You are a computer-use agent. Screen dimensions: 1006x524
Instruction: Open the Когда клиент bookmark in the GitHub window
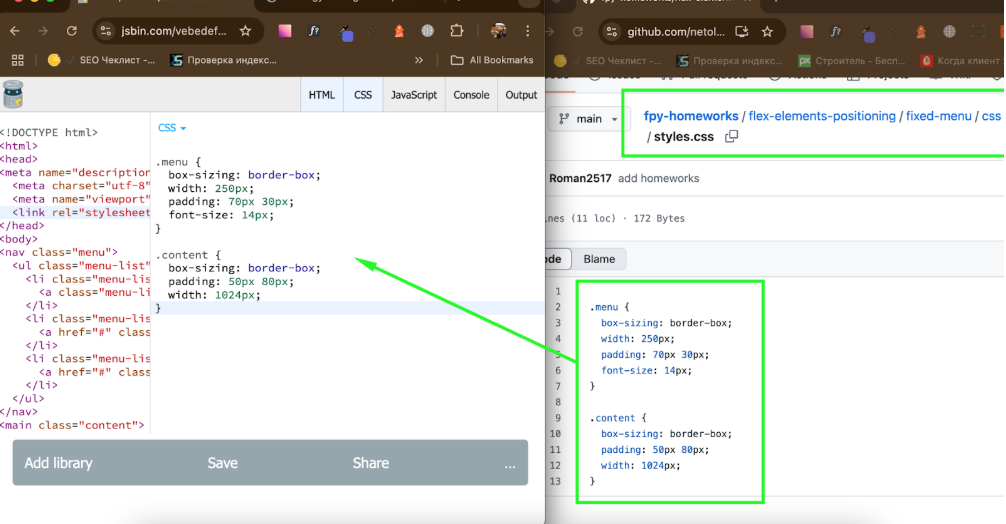962,61
